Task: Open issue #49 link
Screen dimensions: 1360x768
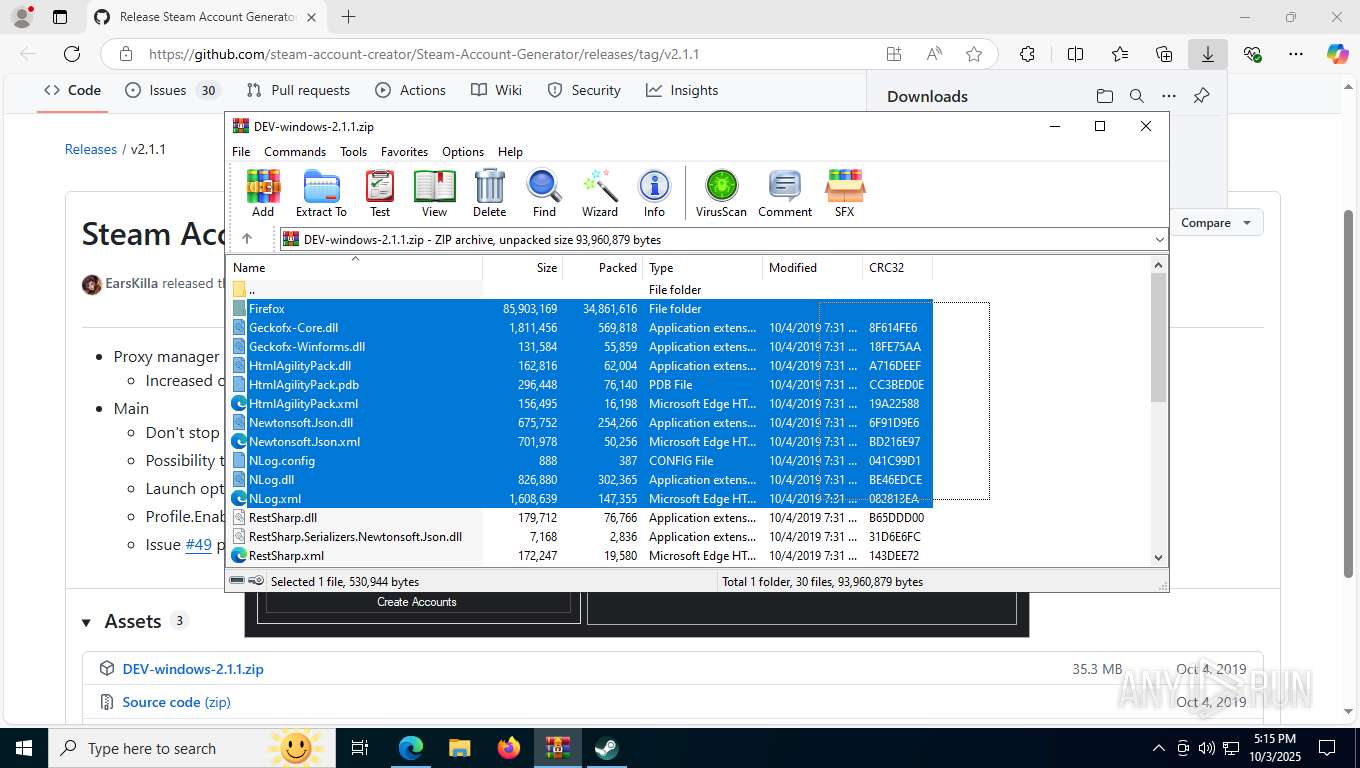Action: point(199,545)
